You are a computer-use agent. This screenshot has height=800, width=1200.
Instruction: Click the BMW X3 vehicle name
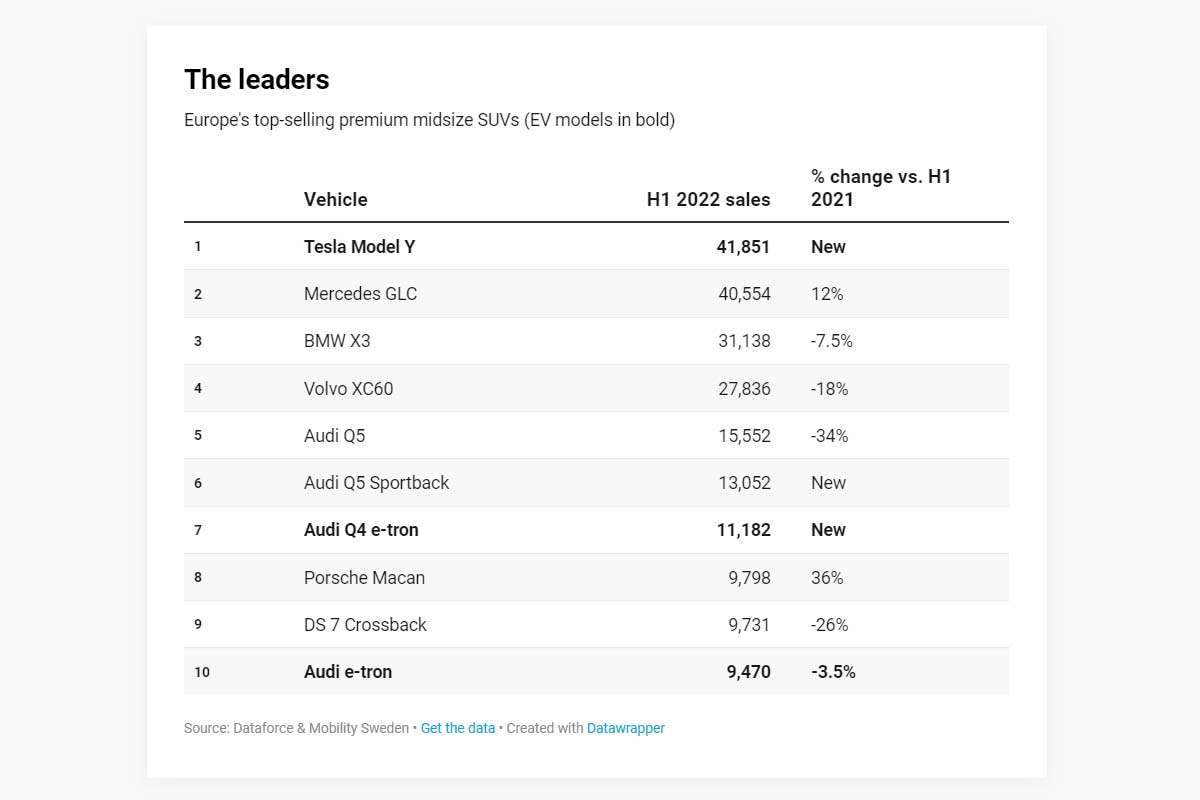coord(337,341)
